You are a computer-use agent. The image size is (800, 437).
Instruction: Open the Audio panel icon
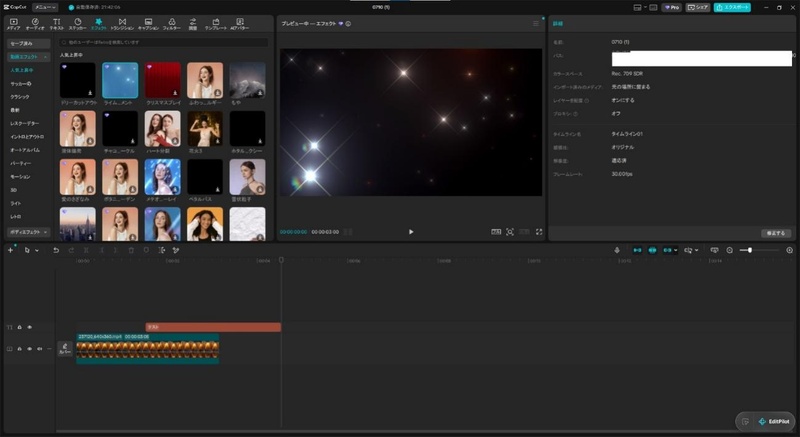[x=35, y=23]
